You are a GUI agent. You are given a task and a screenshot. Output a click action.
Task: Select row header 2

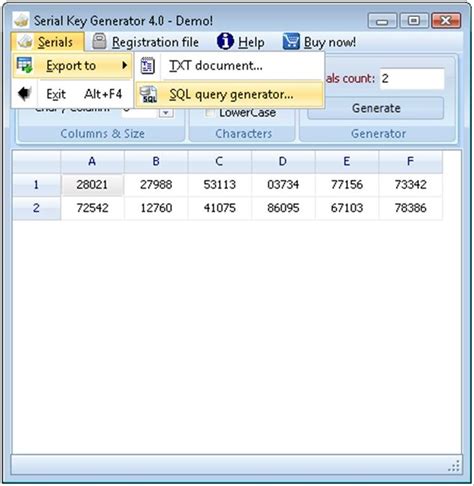click(37, 208)
